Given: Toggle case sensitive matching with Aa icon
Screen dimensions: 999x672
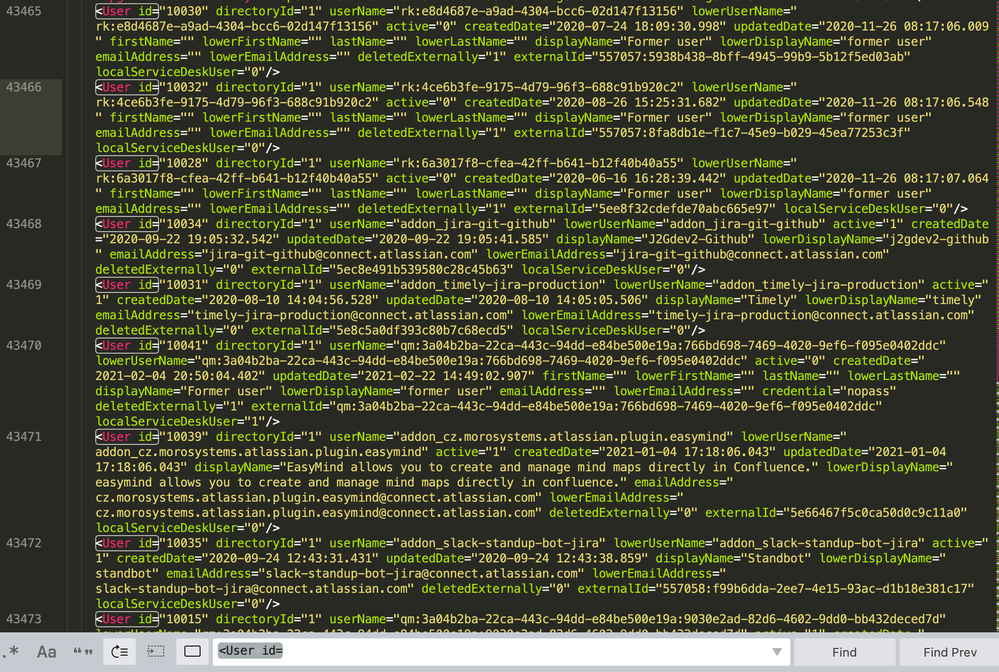Looking at the screenshot, I should click(46, 652).
